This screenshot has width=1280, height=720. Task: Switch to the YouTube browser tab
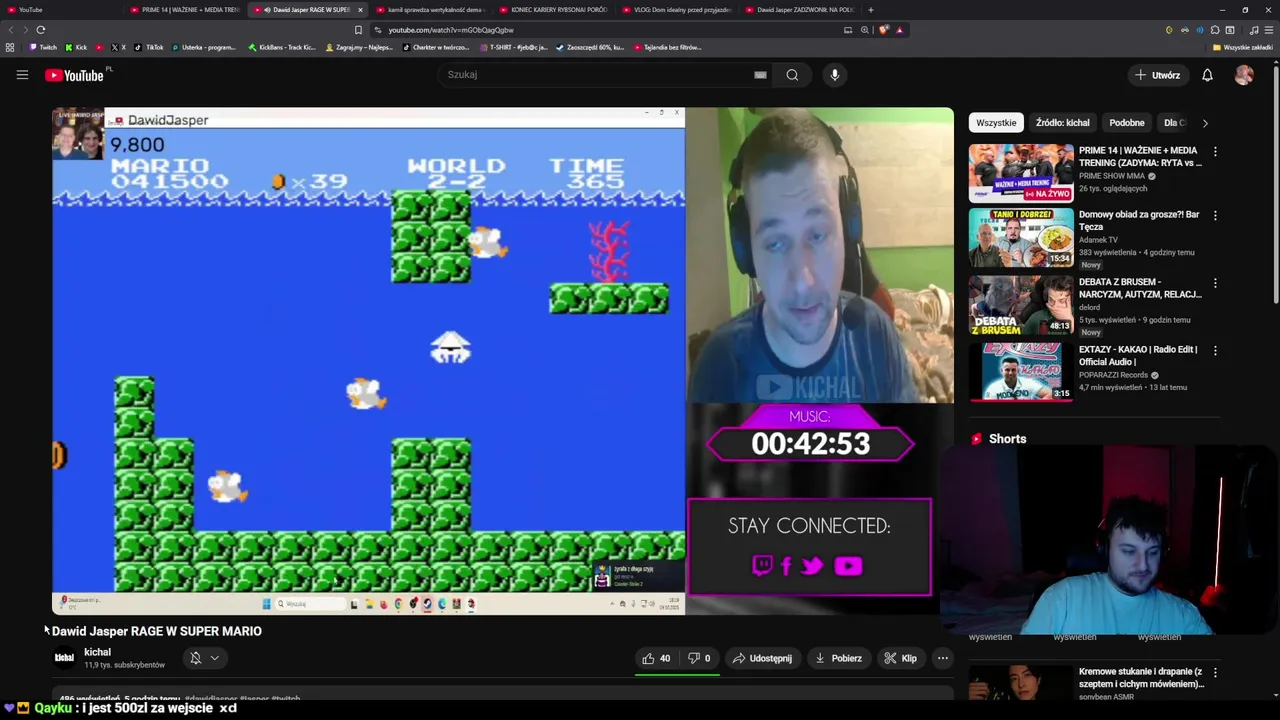click(x=60, y=10)
